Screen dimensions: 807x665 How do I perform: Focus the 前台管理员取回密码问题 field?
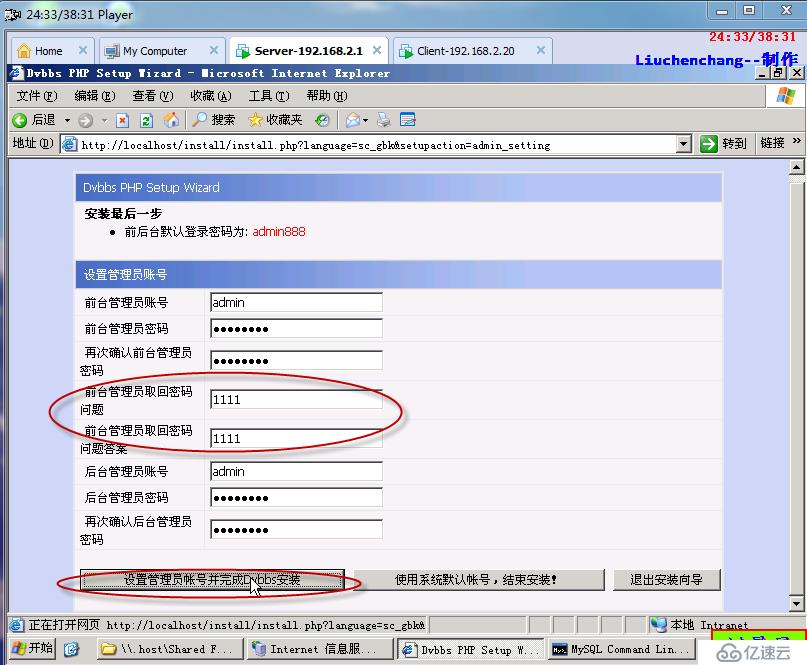point(296,399)
